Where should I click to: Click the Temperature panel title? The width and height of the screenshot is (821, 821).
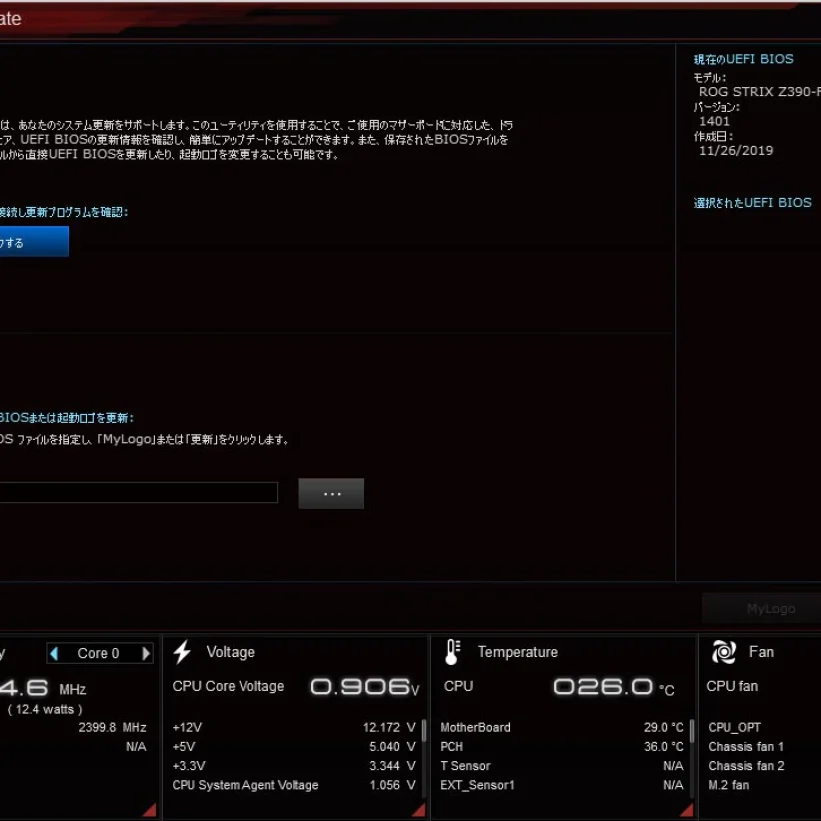(x=518, y=652)
